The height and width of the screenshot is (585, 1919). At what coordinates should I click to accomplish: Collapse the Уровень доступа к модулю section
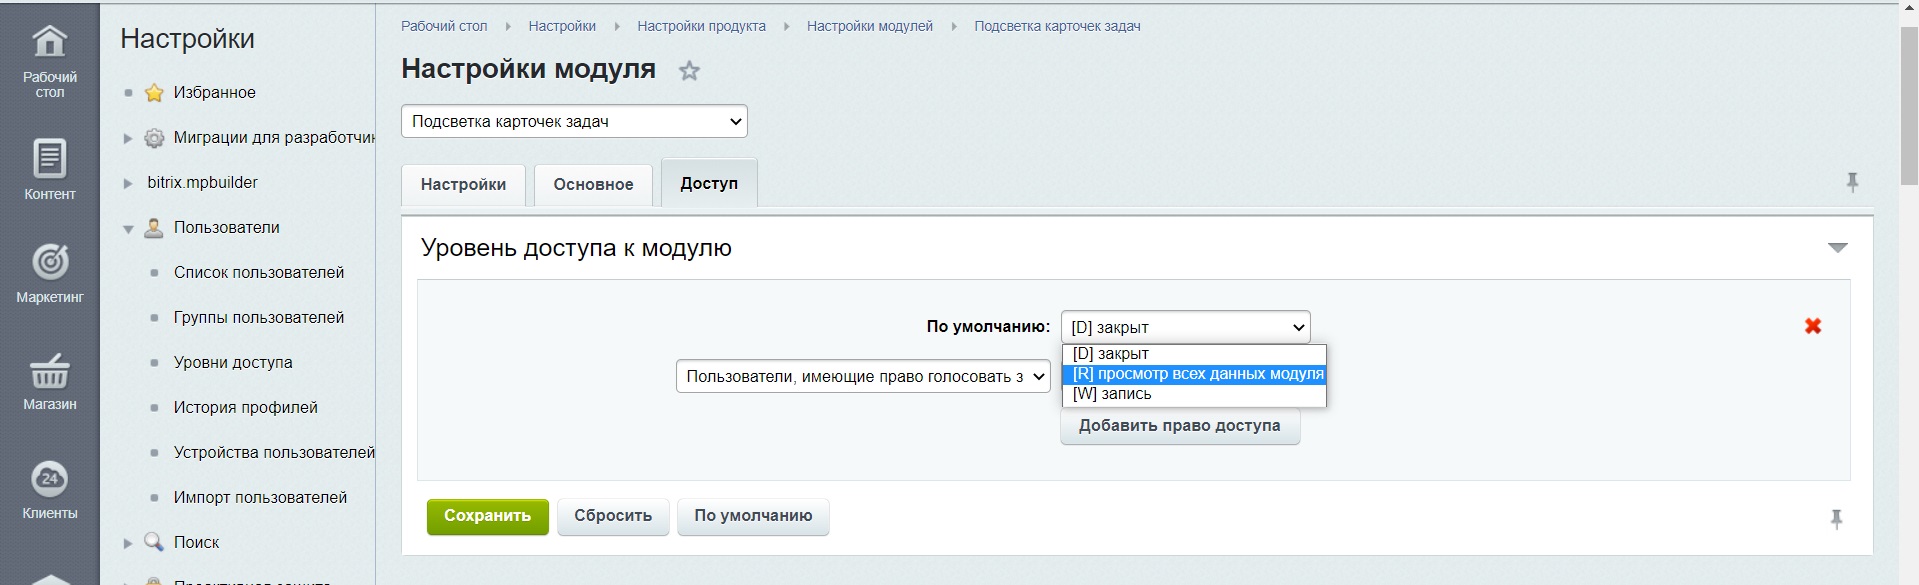pyautogui.click(x=1837, y=248)
